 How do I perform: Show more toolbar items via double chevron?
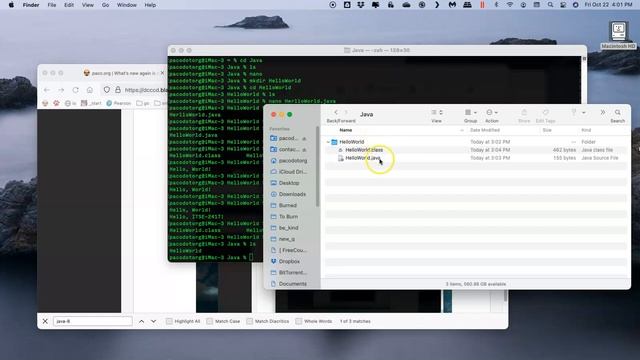click(x=602, y=112)
